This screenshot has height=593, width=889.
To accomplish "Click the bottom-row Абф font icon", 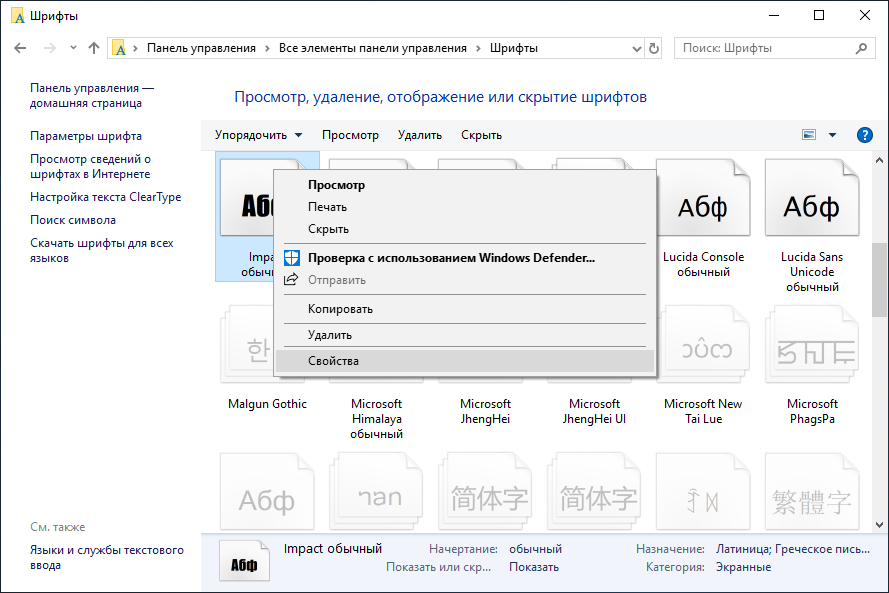I will pos(267,492).
